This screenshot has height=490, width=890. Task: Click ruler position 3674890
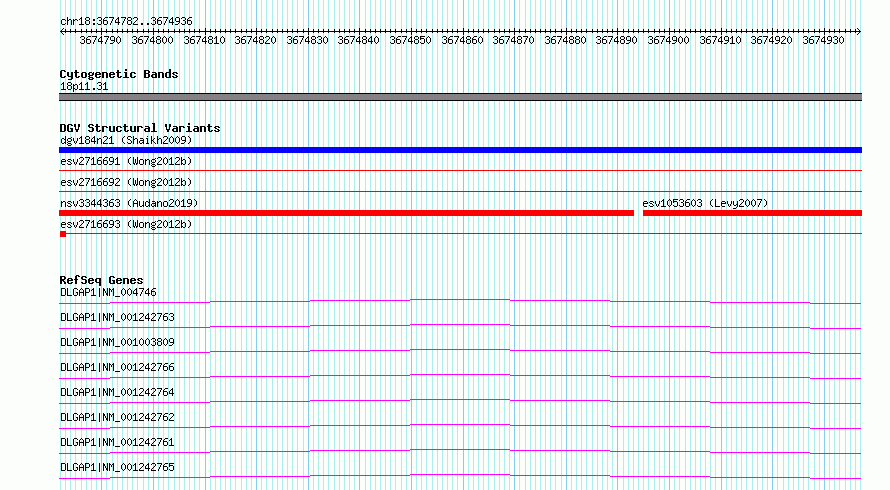point(616,40)
